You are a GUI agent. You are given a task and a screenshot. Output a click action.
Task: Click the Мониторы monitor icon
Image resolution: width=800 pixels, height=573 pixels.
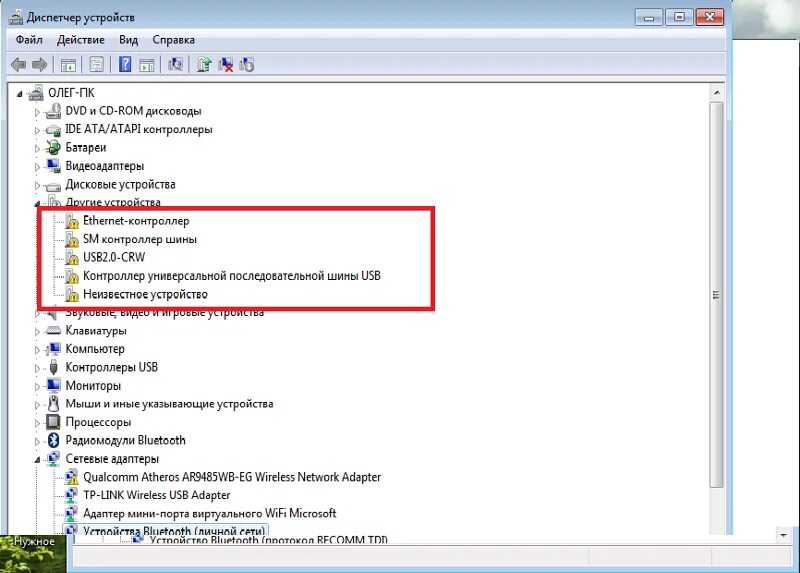pos(53,386)
